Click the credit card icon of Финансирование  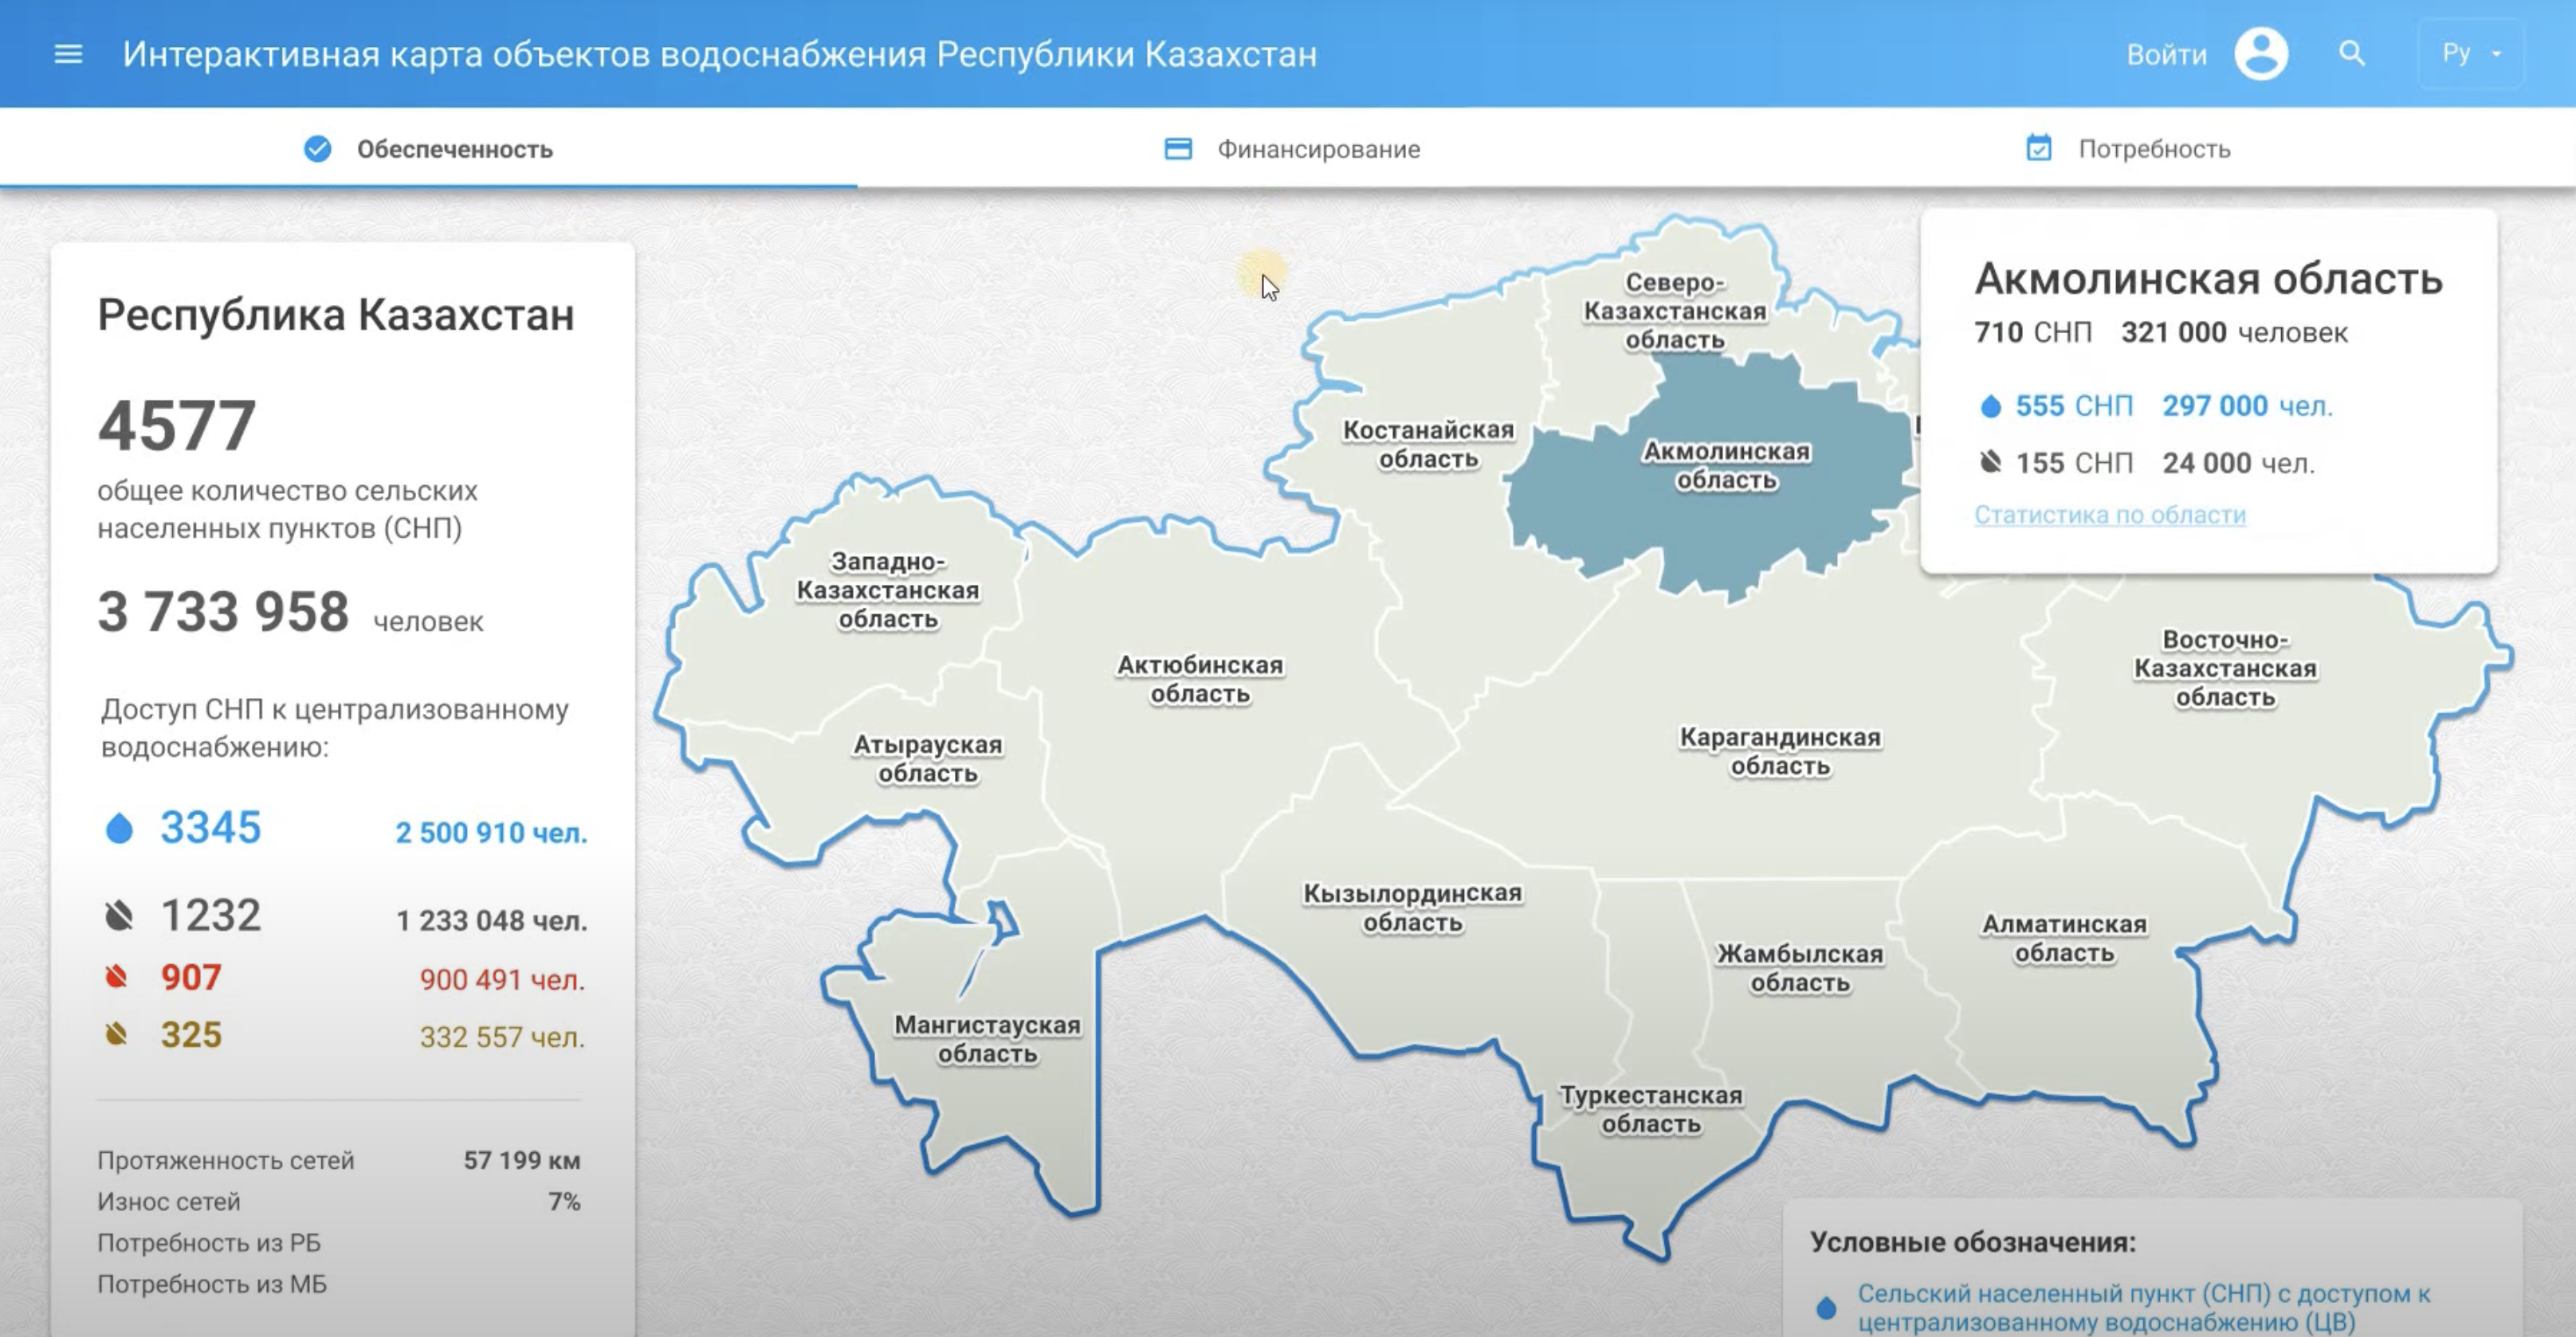click(x=1178, y=149)
